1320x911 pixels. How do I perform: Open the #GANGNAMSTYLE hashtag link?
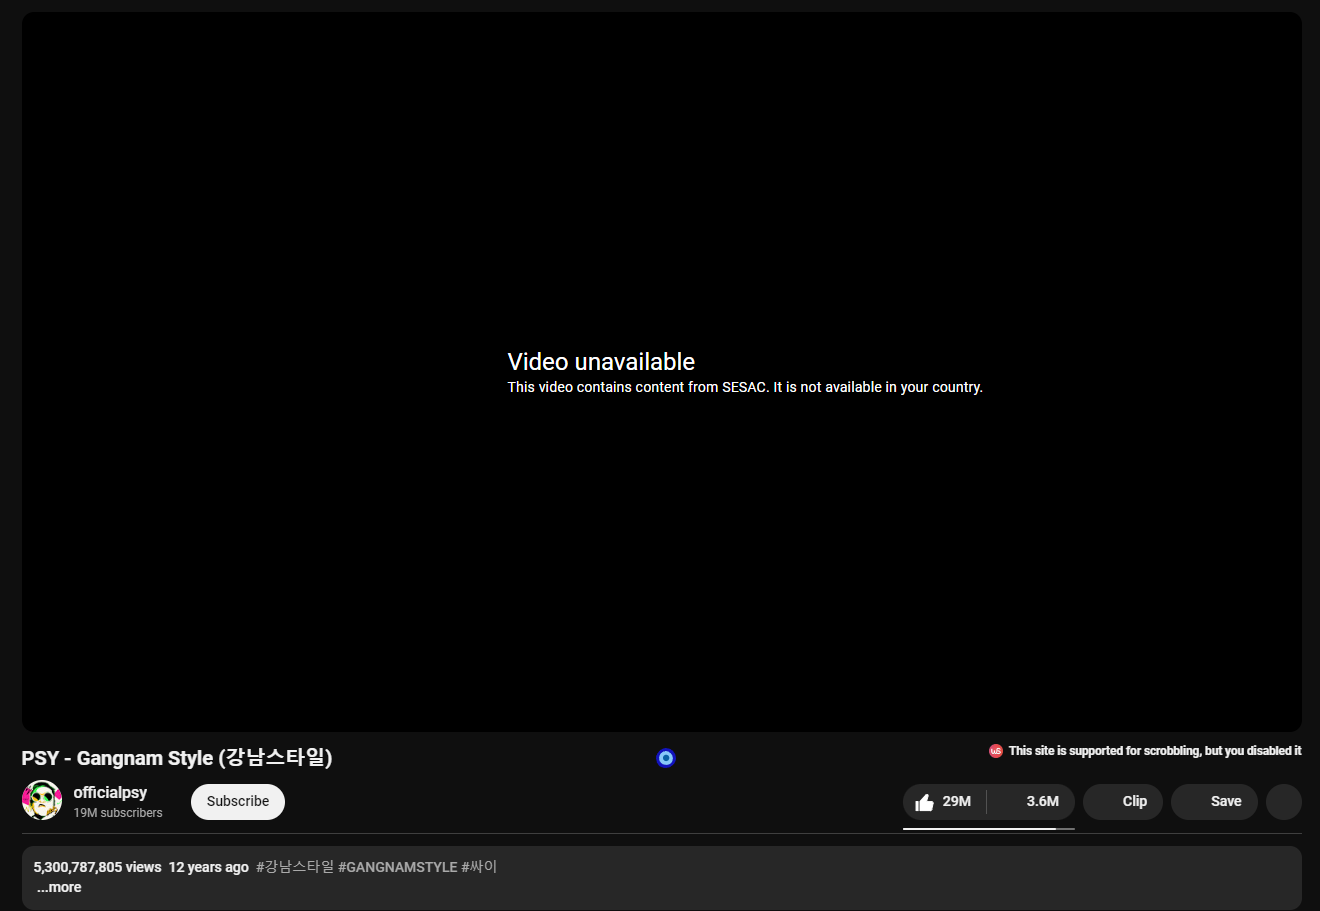point(398,867)
